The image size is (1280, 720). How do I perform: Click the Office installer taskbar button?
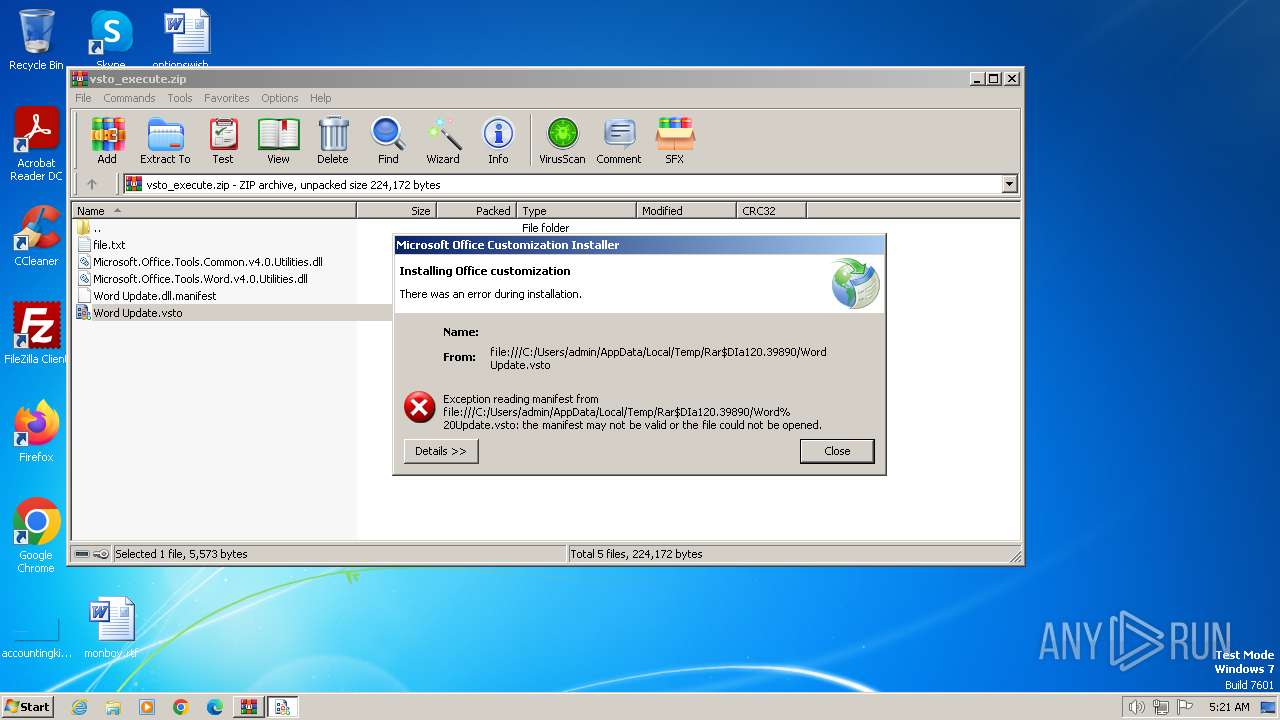pos(283,707)
